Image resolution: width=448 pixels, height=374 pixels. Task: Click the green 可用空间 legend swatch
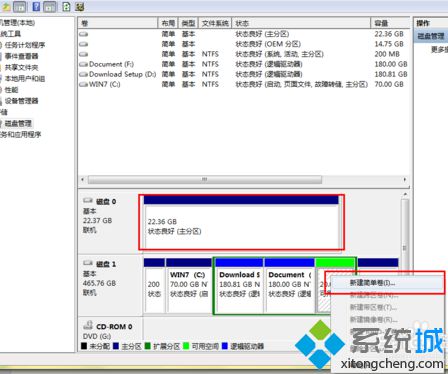click(186, 346)
